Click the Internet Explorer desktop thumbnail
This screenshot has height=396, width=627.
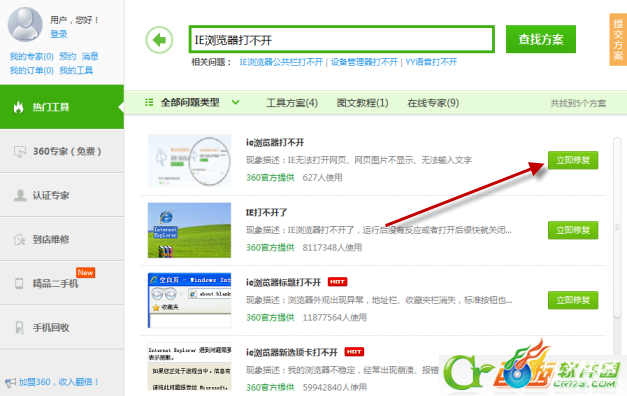point(190,230)
